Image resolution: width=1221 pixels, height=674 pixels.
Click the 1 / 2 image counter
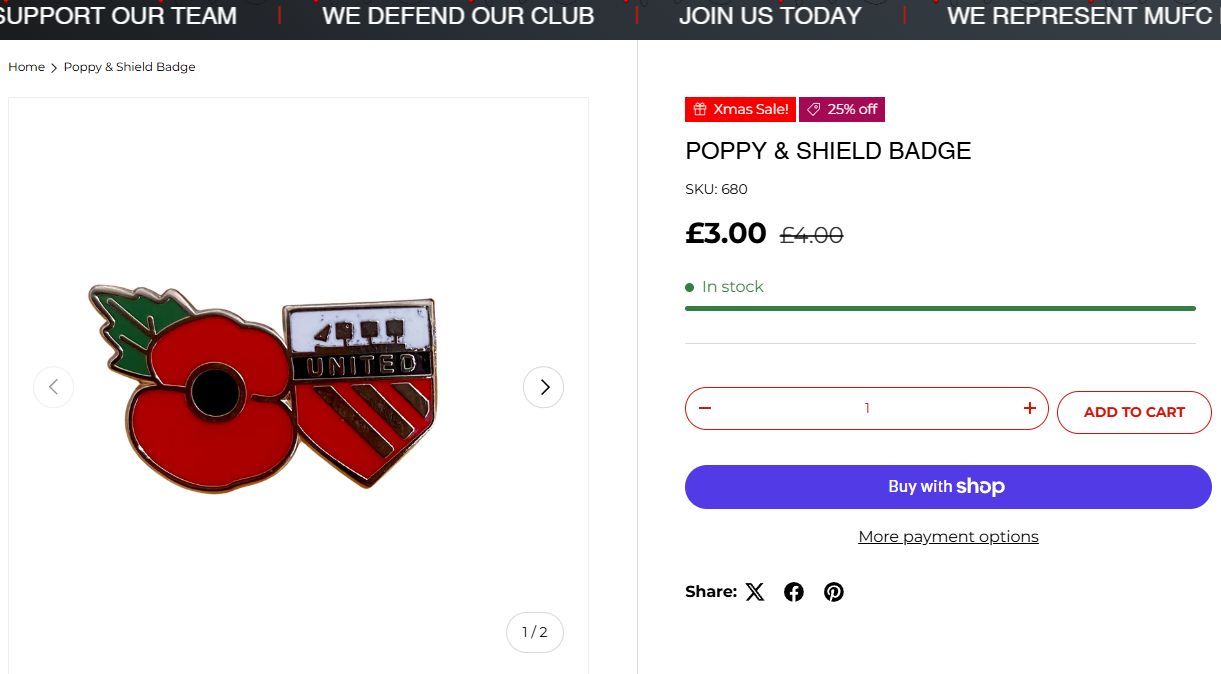click(x=535, y=632)
